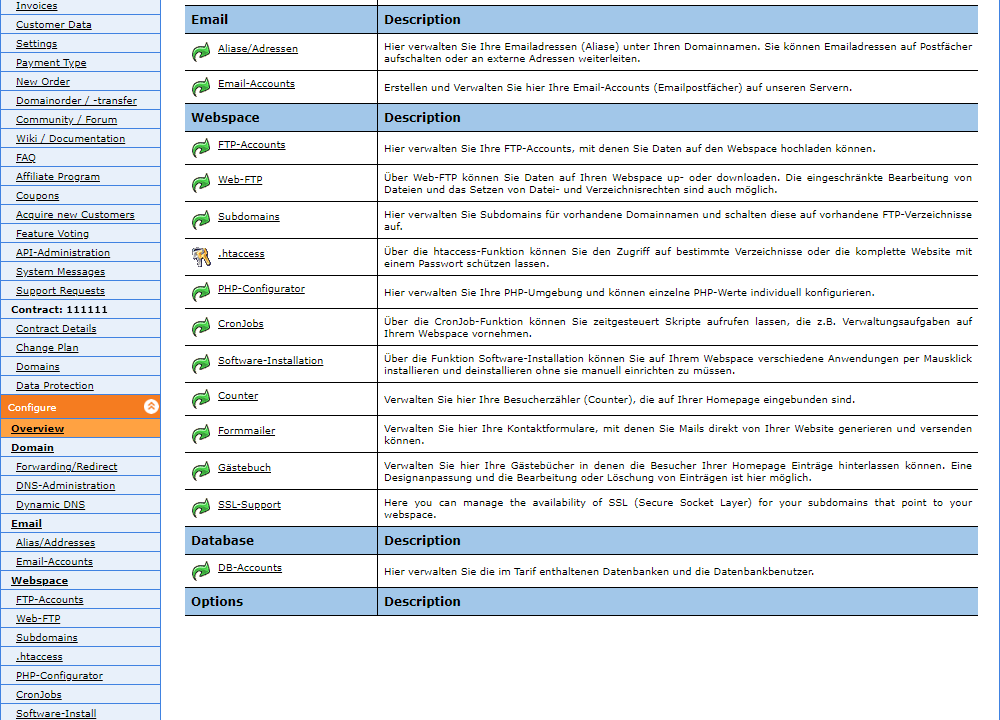1000x720 pixels.
Task: Open Affiliate Program in the sidebar
Action: click(58, 177)
